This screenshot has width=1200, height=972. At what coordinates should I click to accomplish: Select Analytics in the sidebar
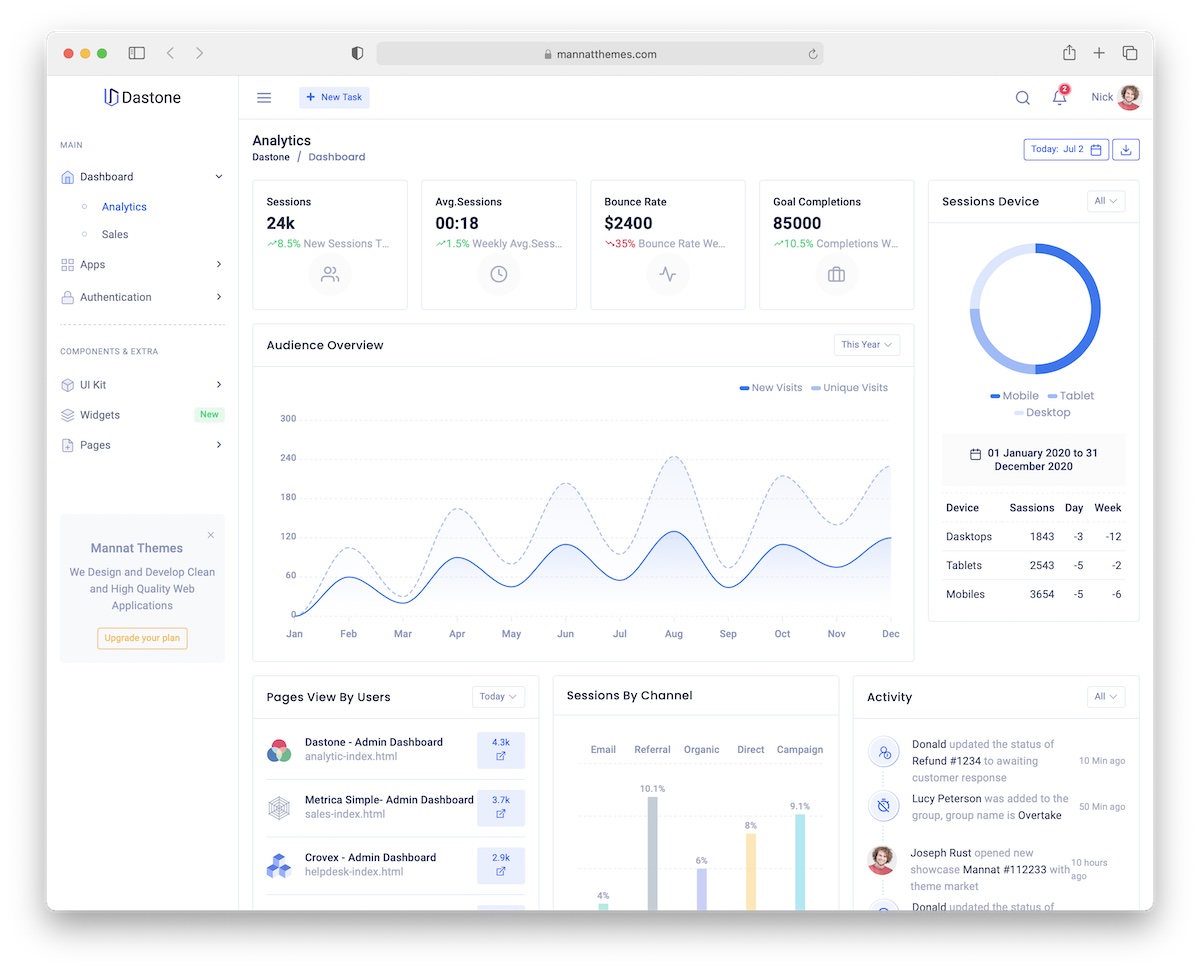tap(124, 207)
